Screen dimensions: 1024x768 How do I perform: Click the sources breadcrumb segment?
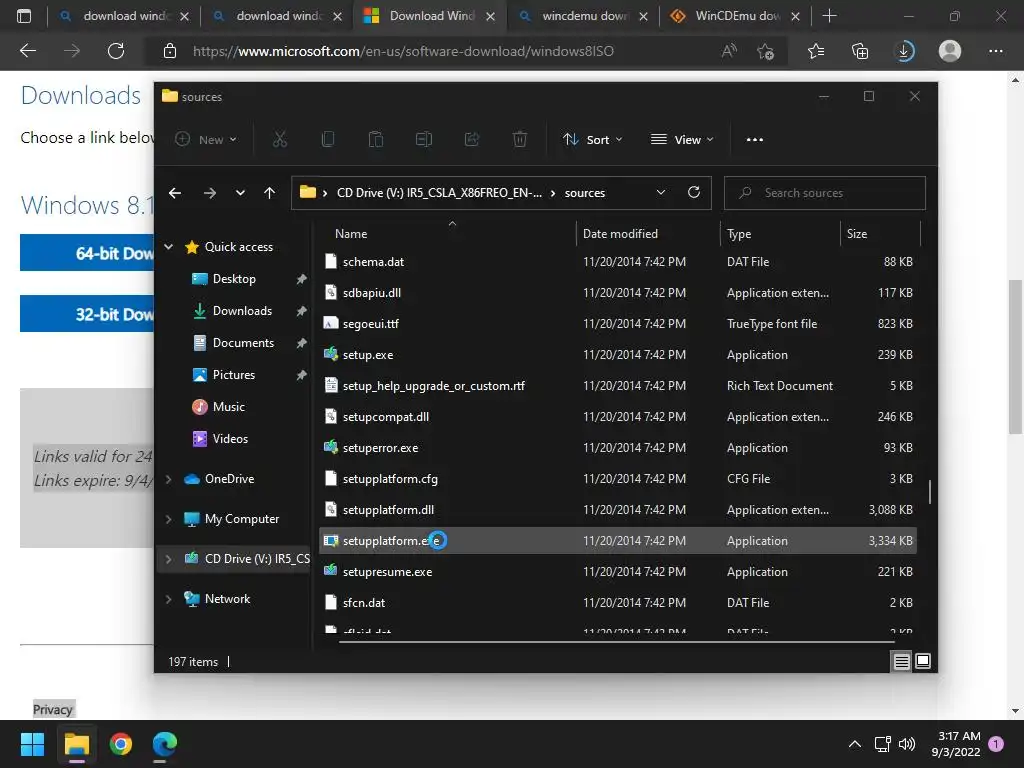coord(584,193)
